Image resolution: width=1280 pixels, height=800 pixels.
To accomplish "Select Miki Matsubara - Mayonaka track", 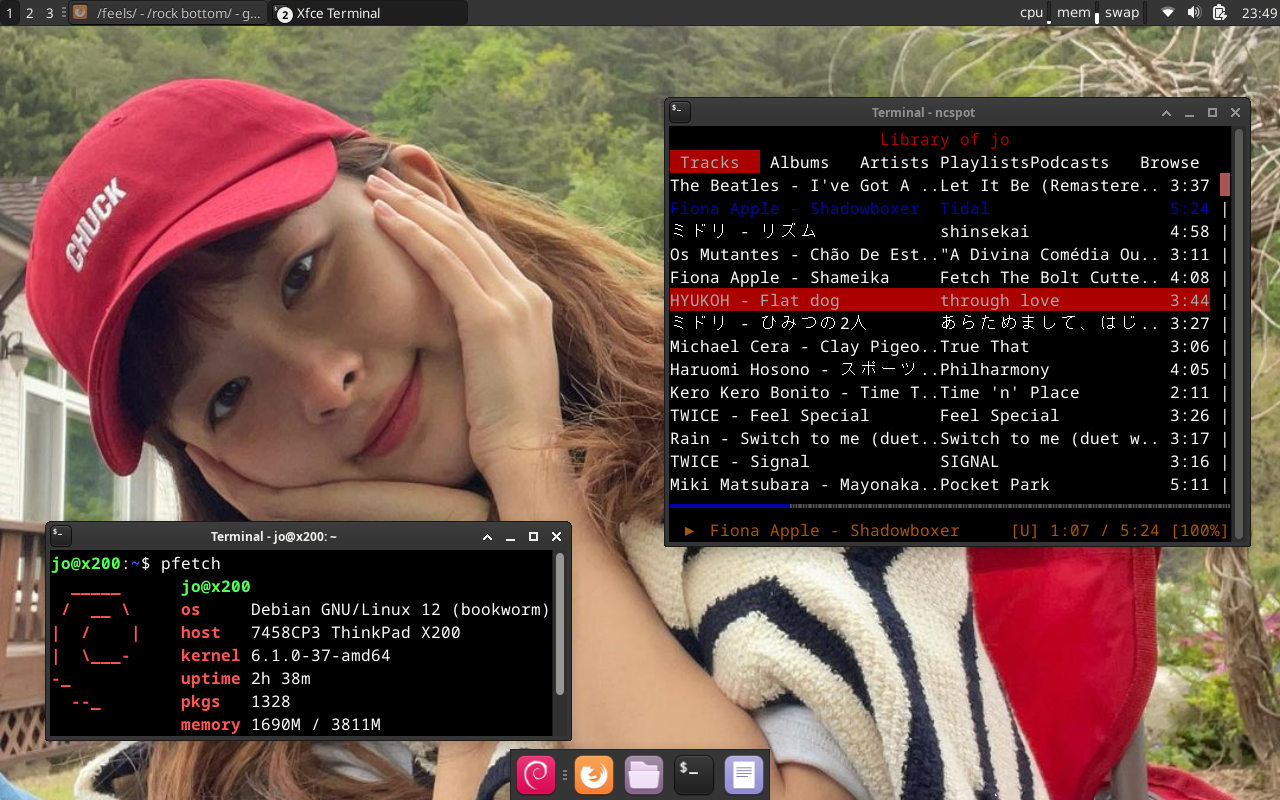I will point(940,484).
